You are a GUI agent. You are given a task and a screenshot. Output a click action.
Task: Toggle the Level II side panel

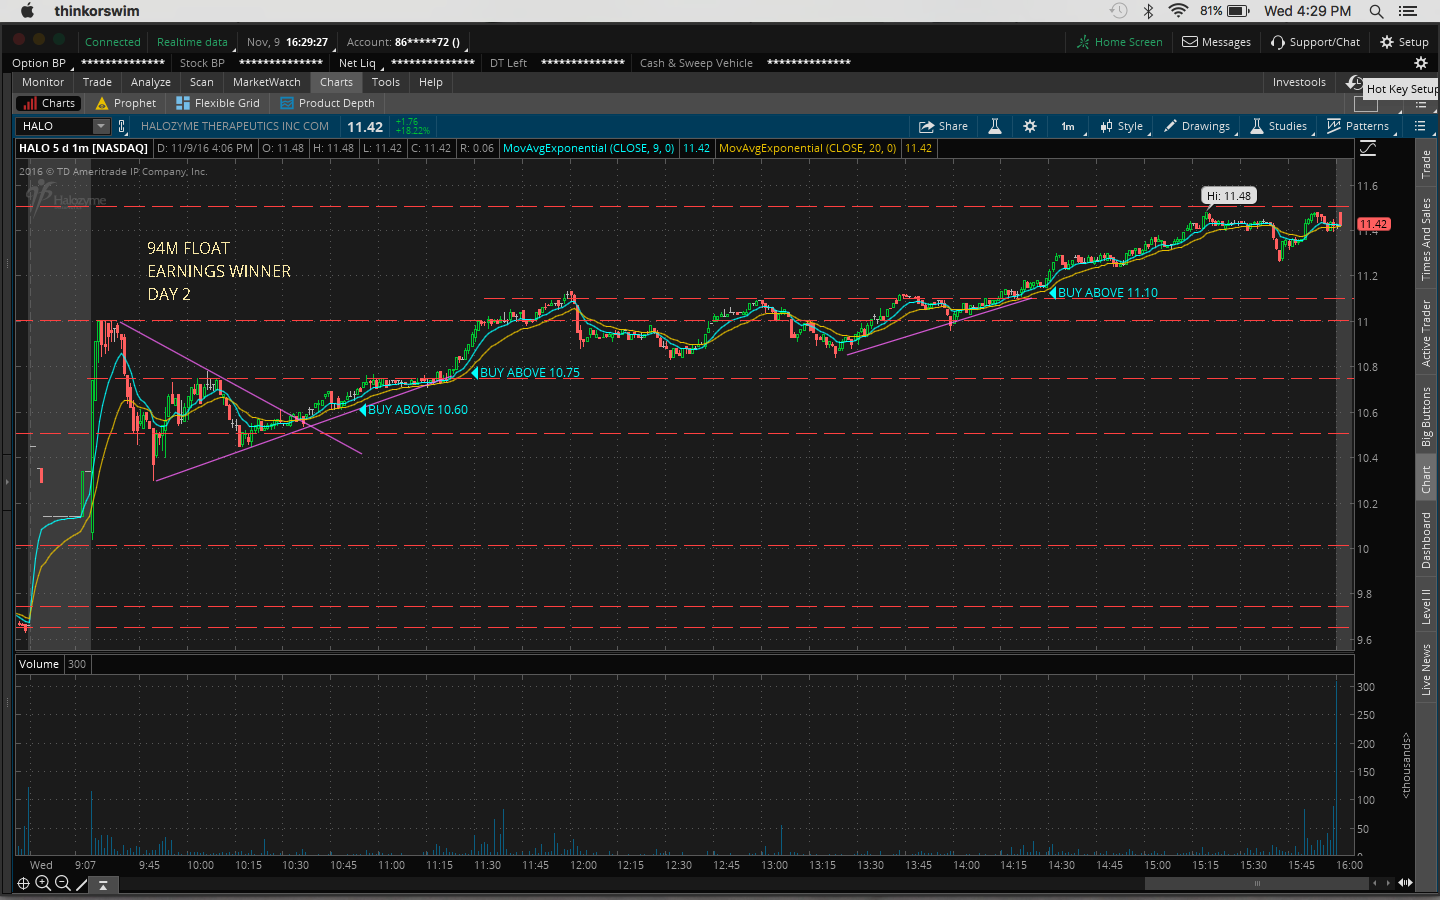(x=1426, y=606)
